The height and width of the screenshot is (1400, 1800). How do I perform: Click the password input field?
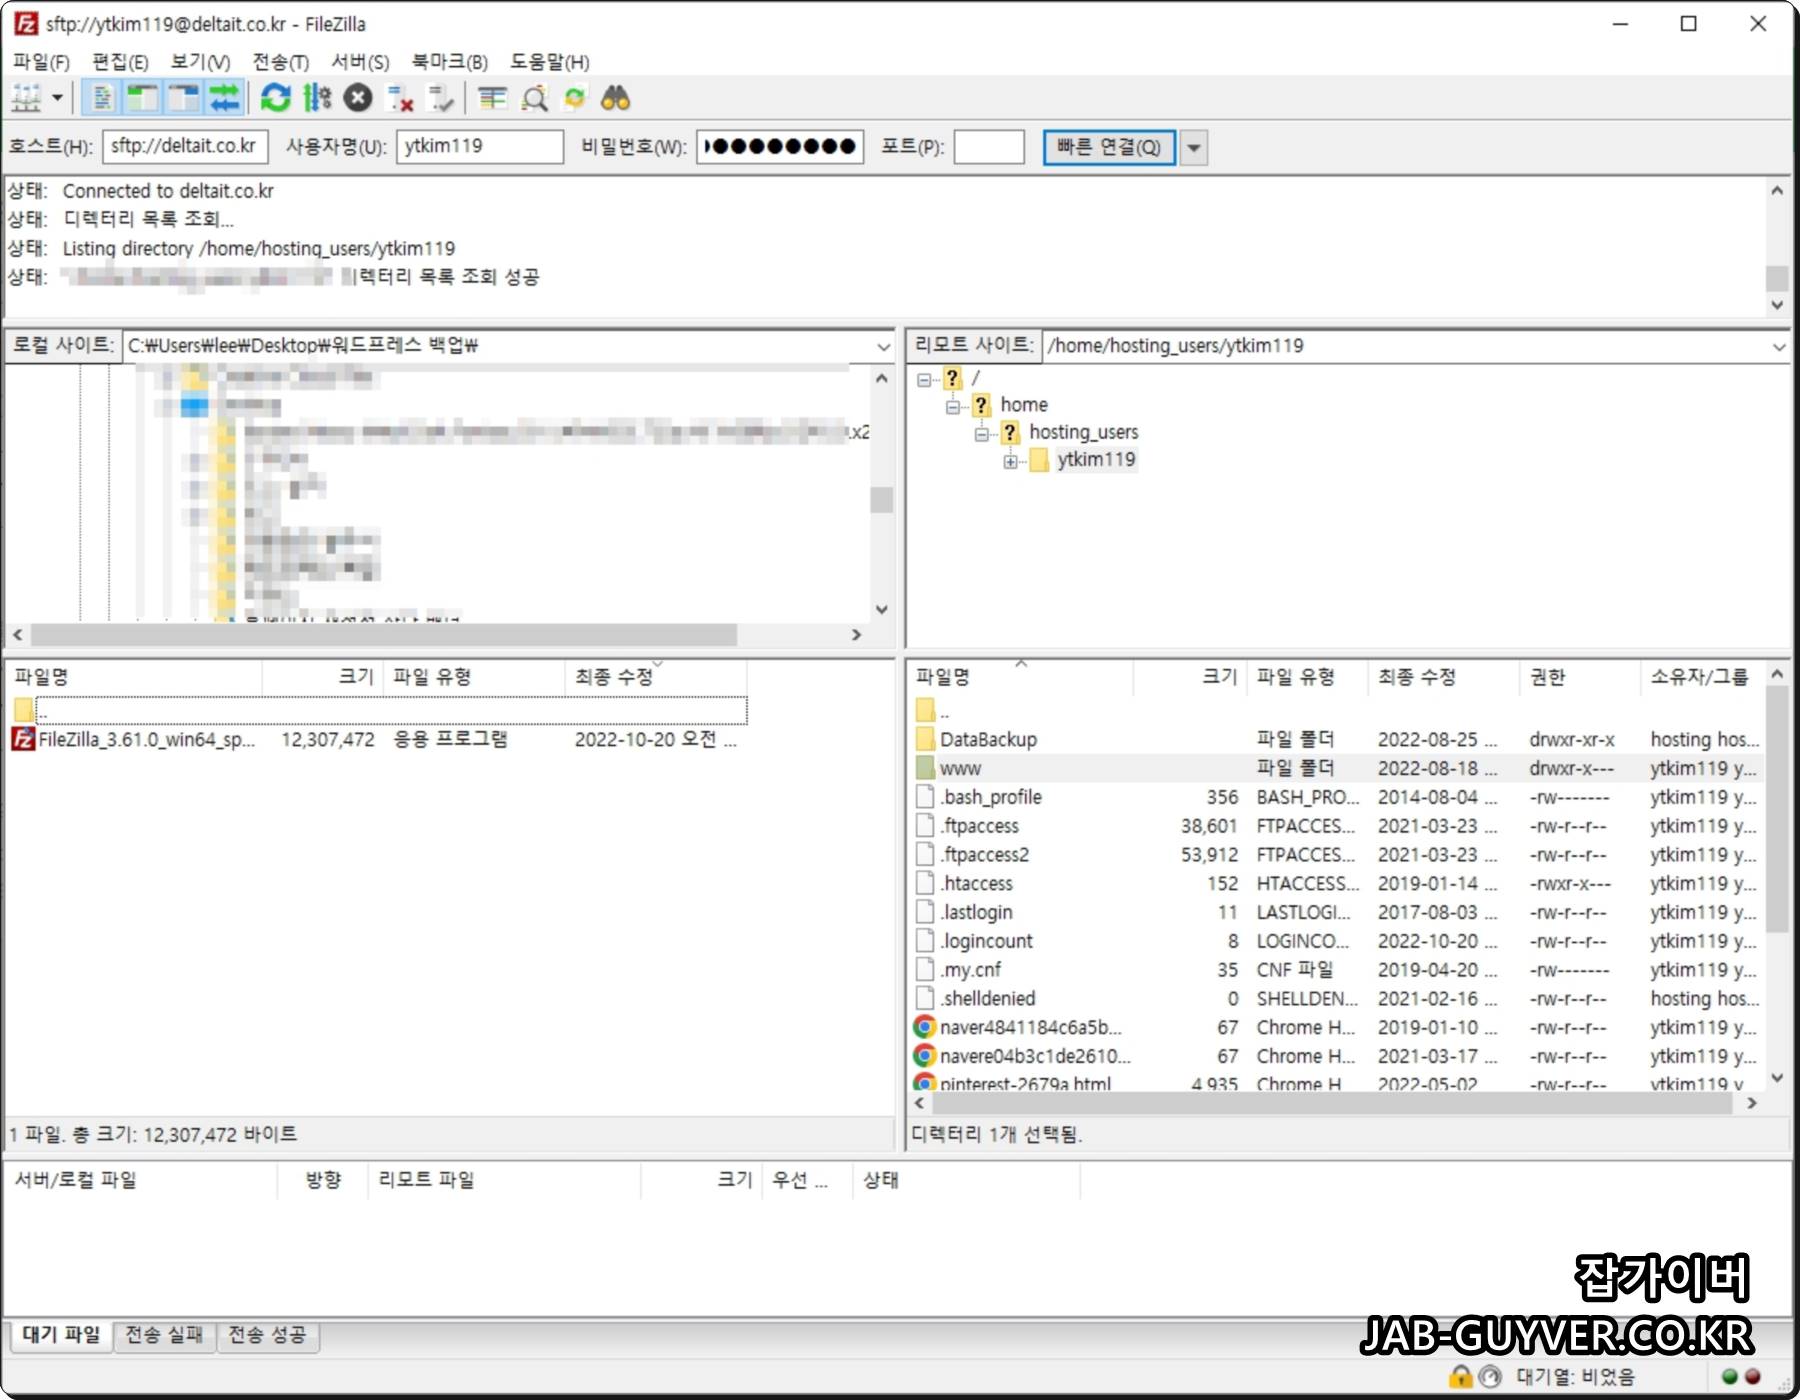click(780, 147)
